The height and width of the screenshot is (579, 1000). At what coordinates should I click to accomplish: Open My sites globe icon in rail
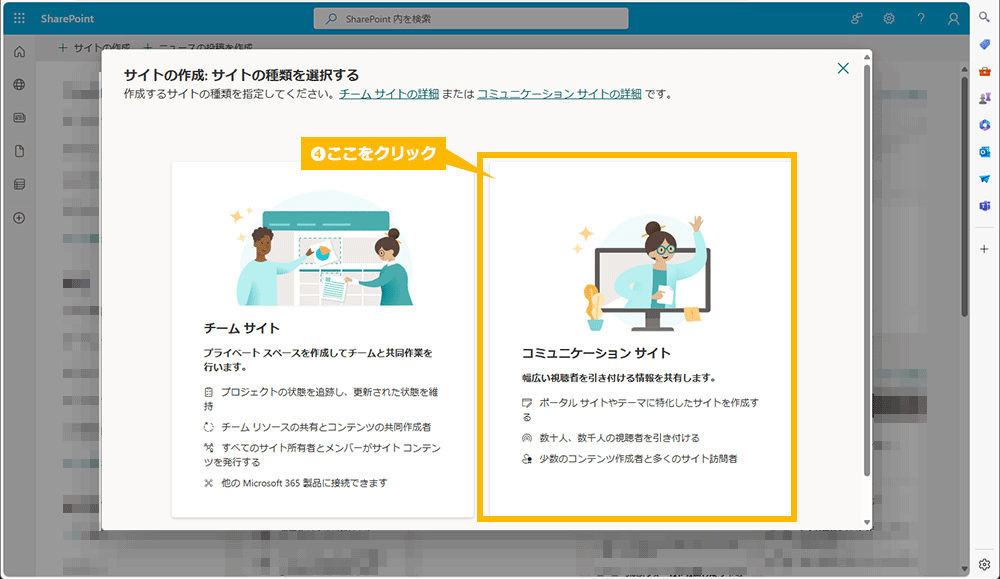tap(19, 85)
